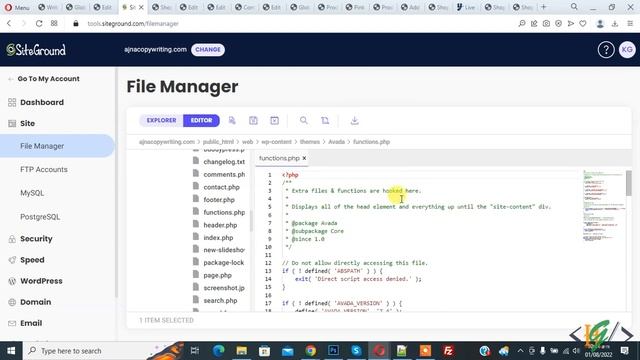The height and width of the screenshot is (360, 640).
Task: Click the Opera snapshot camera icon
Action: click(546, 24)
